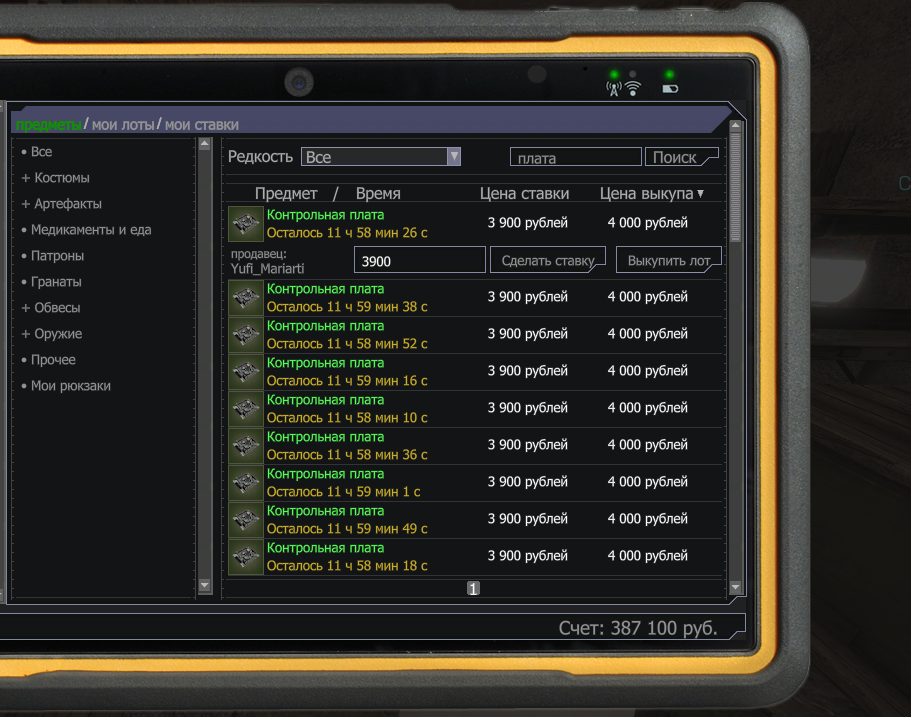Click the bid amount field showing 3900
The width and height of the screenshot is (911, 717).
click(x=419, y=260)
